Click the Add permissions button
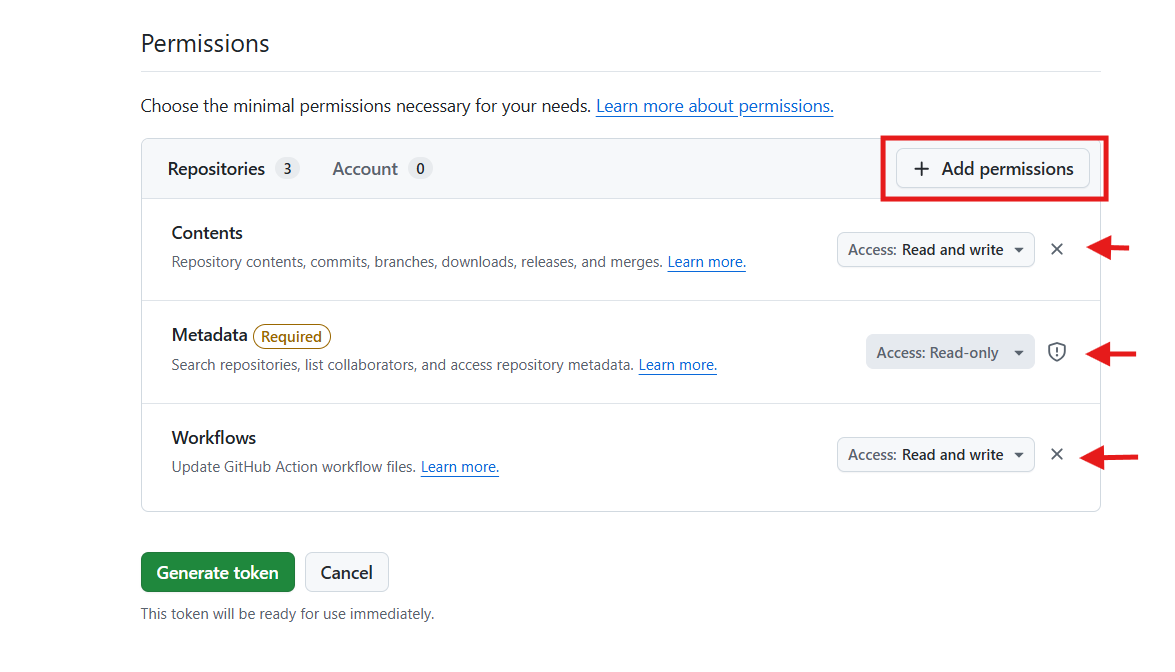 [x=993, y=169]
